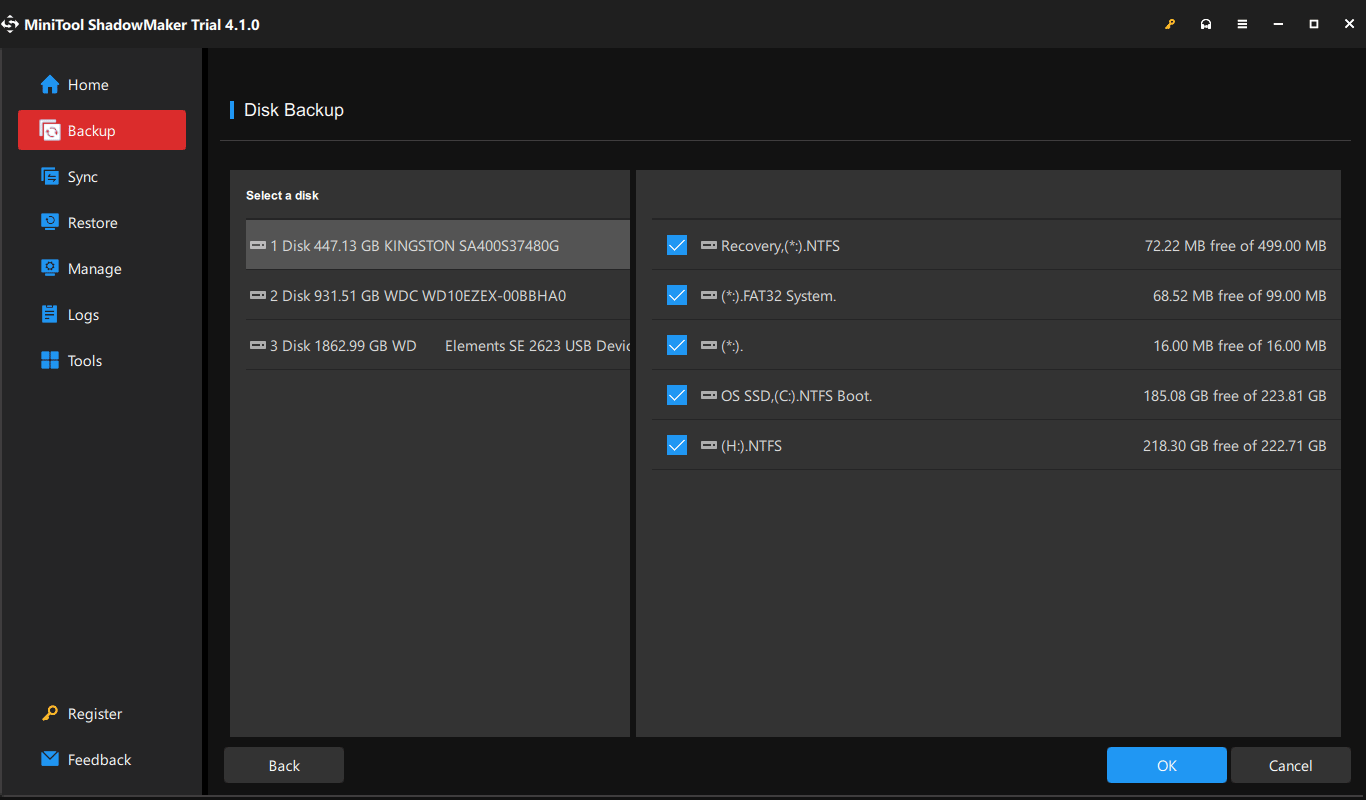Toggle the FAT32 System partition checkbox

click(x=677, y=295)
